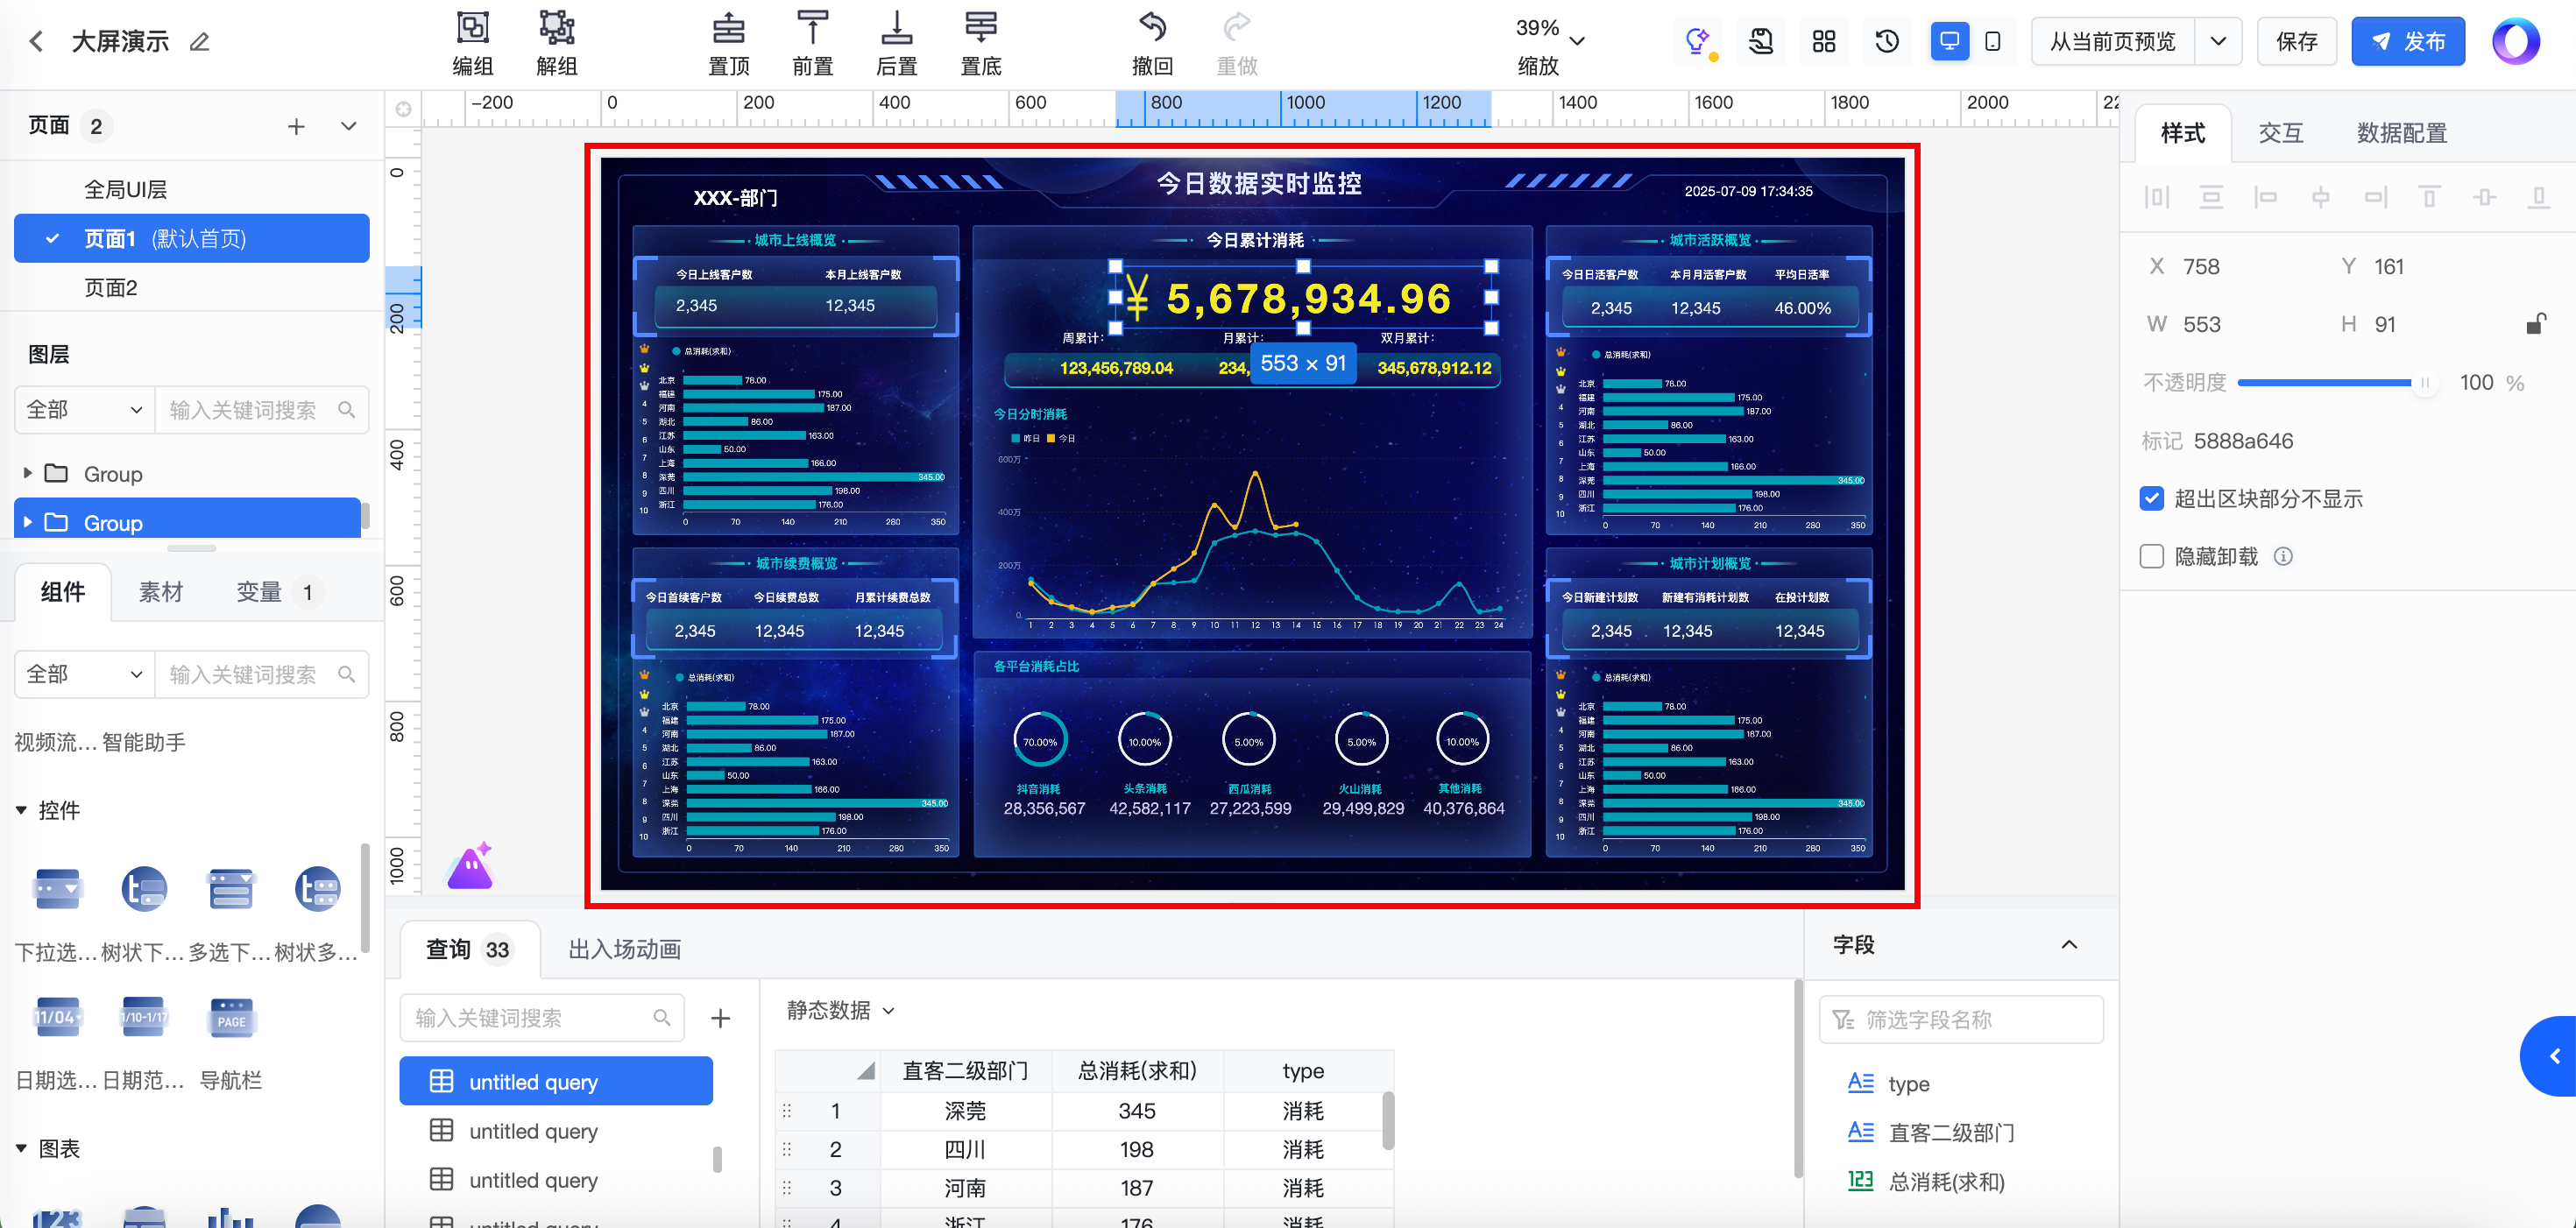Click the 撤回 undo icon
This screenshot has width=2576, height=1228.
pyautogui.click(x=1152, y=28)
